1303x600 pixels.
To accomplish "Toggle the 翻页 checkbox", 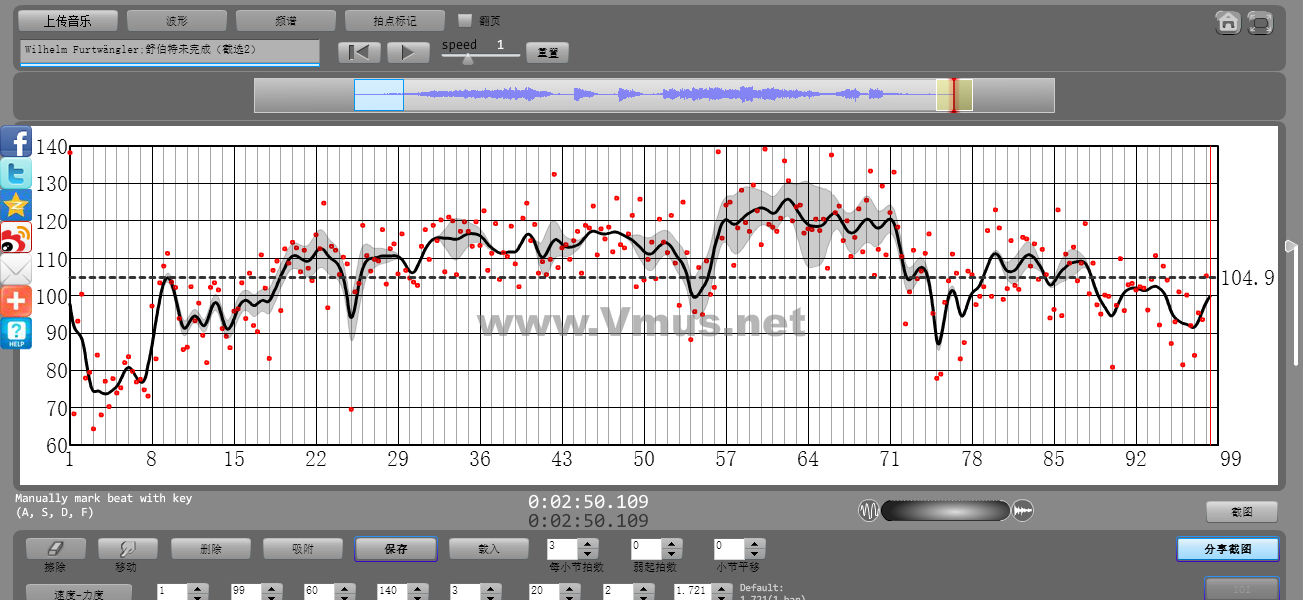I will pyautogui.click(x=464, y=20).
